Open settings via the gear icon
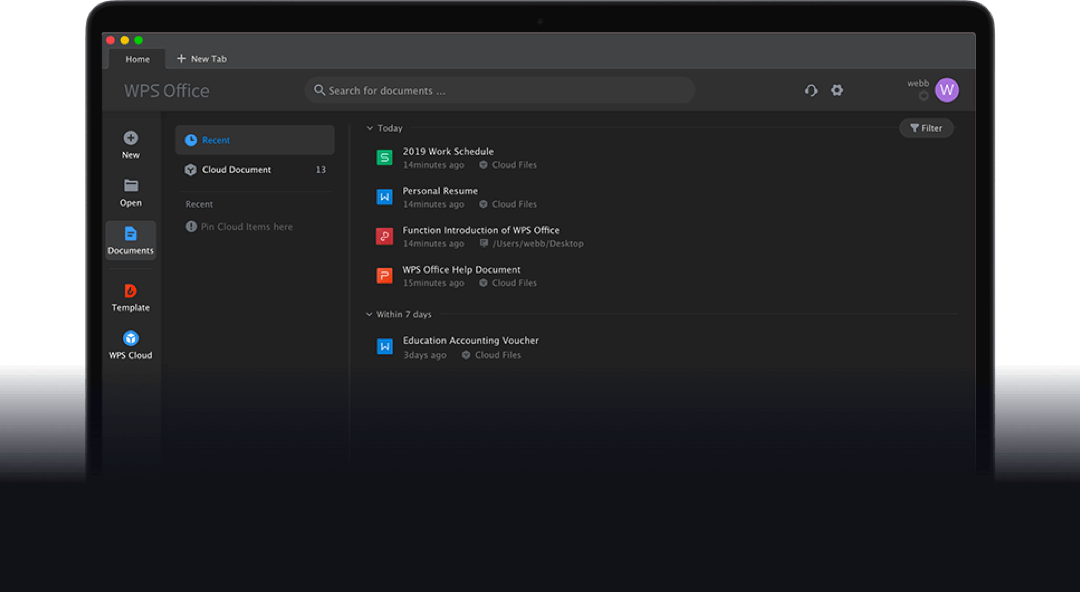 click(837, 90)
